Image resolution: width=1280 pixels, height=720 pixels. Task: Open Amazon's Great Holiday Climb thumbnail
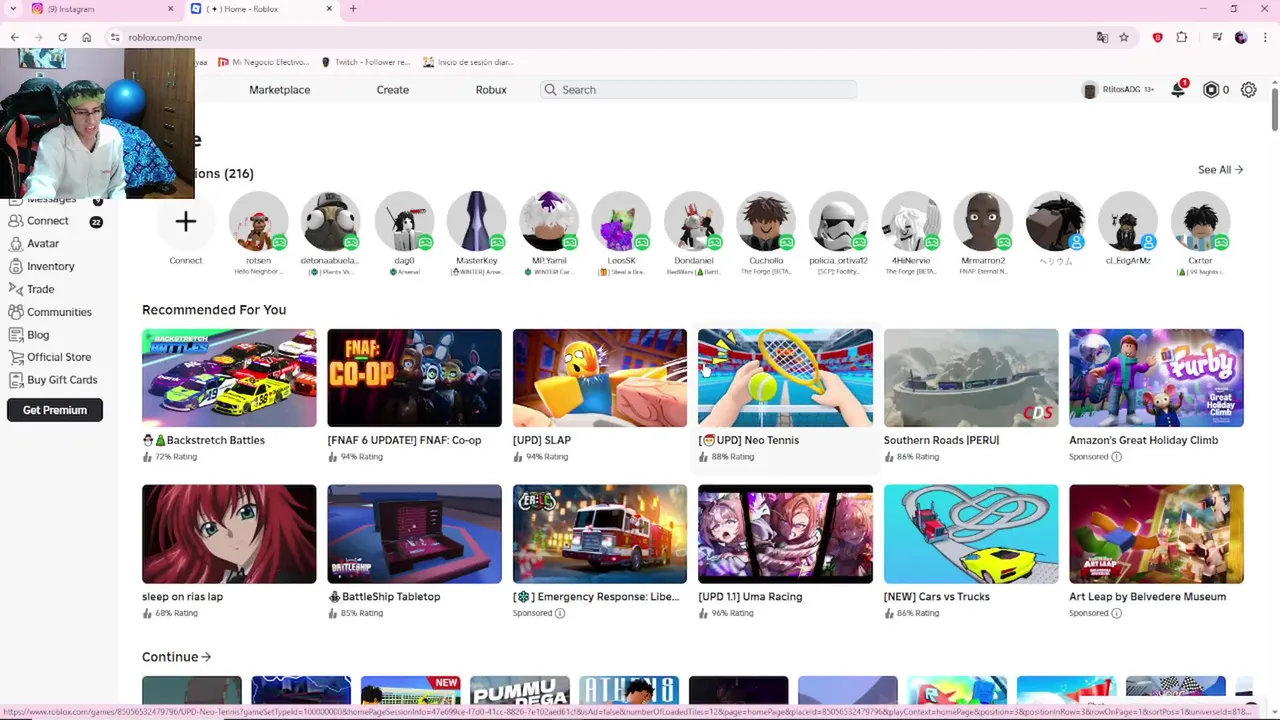tap(1156, 378)
